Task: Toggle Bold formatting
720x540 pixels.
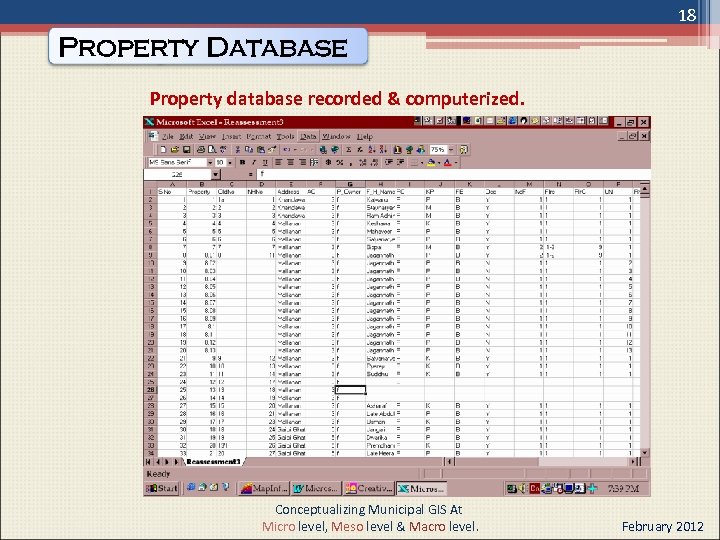Action: click(242, 162)
